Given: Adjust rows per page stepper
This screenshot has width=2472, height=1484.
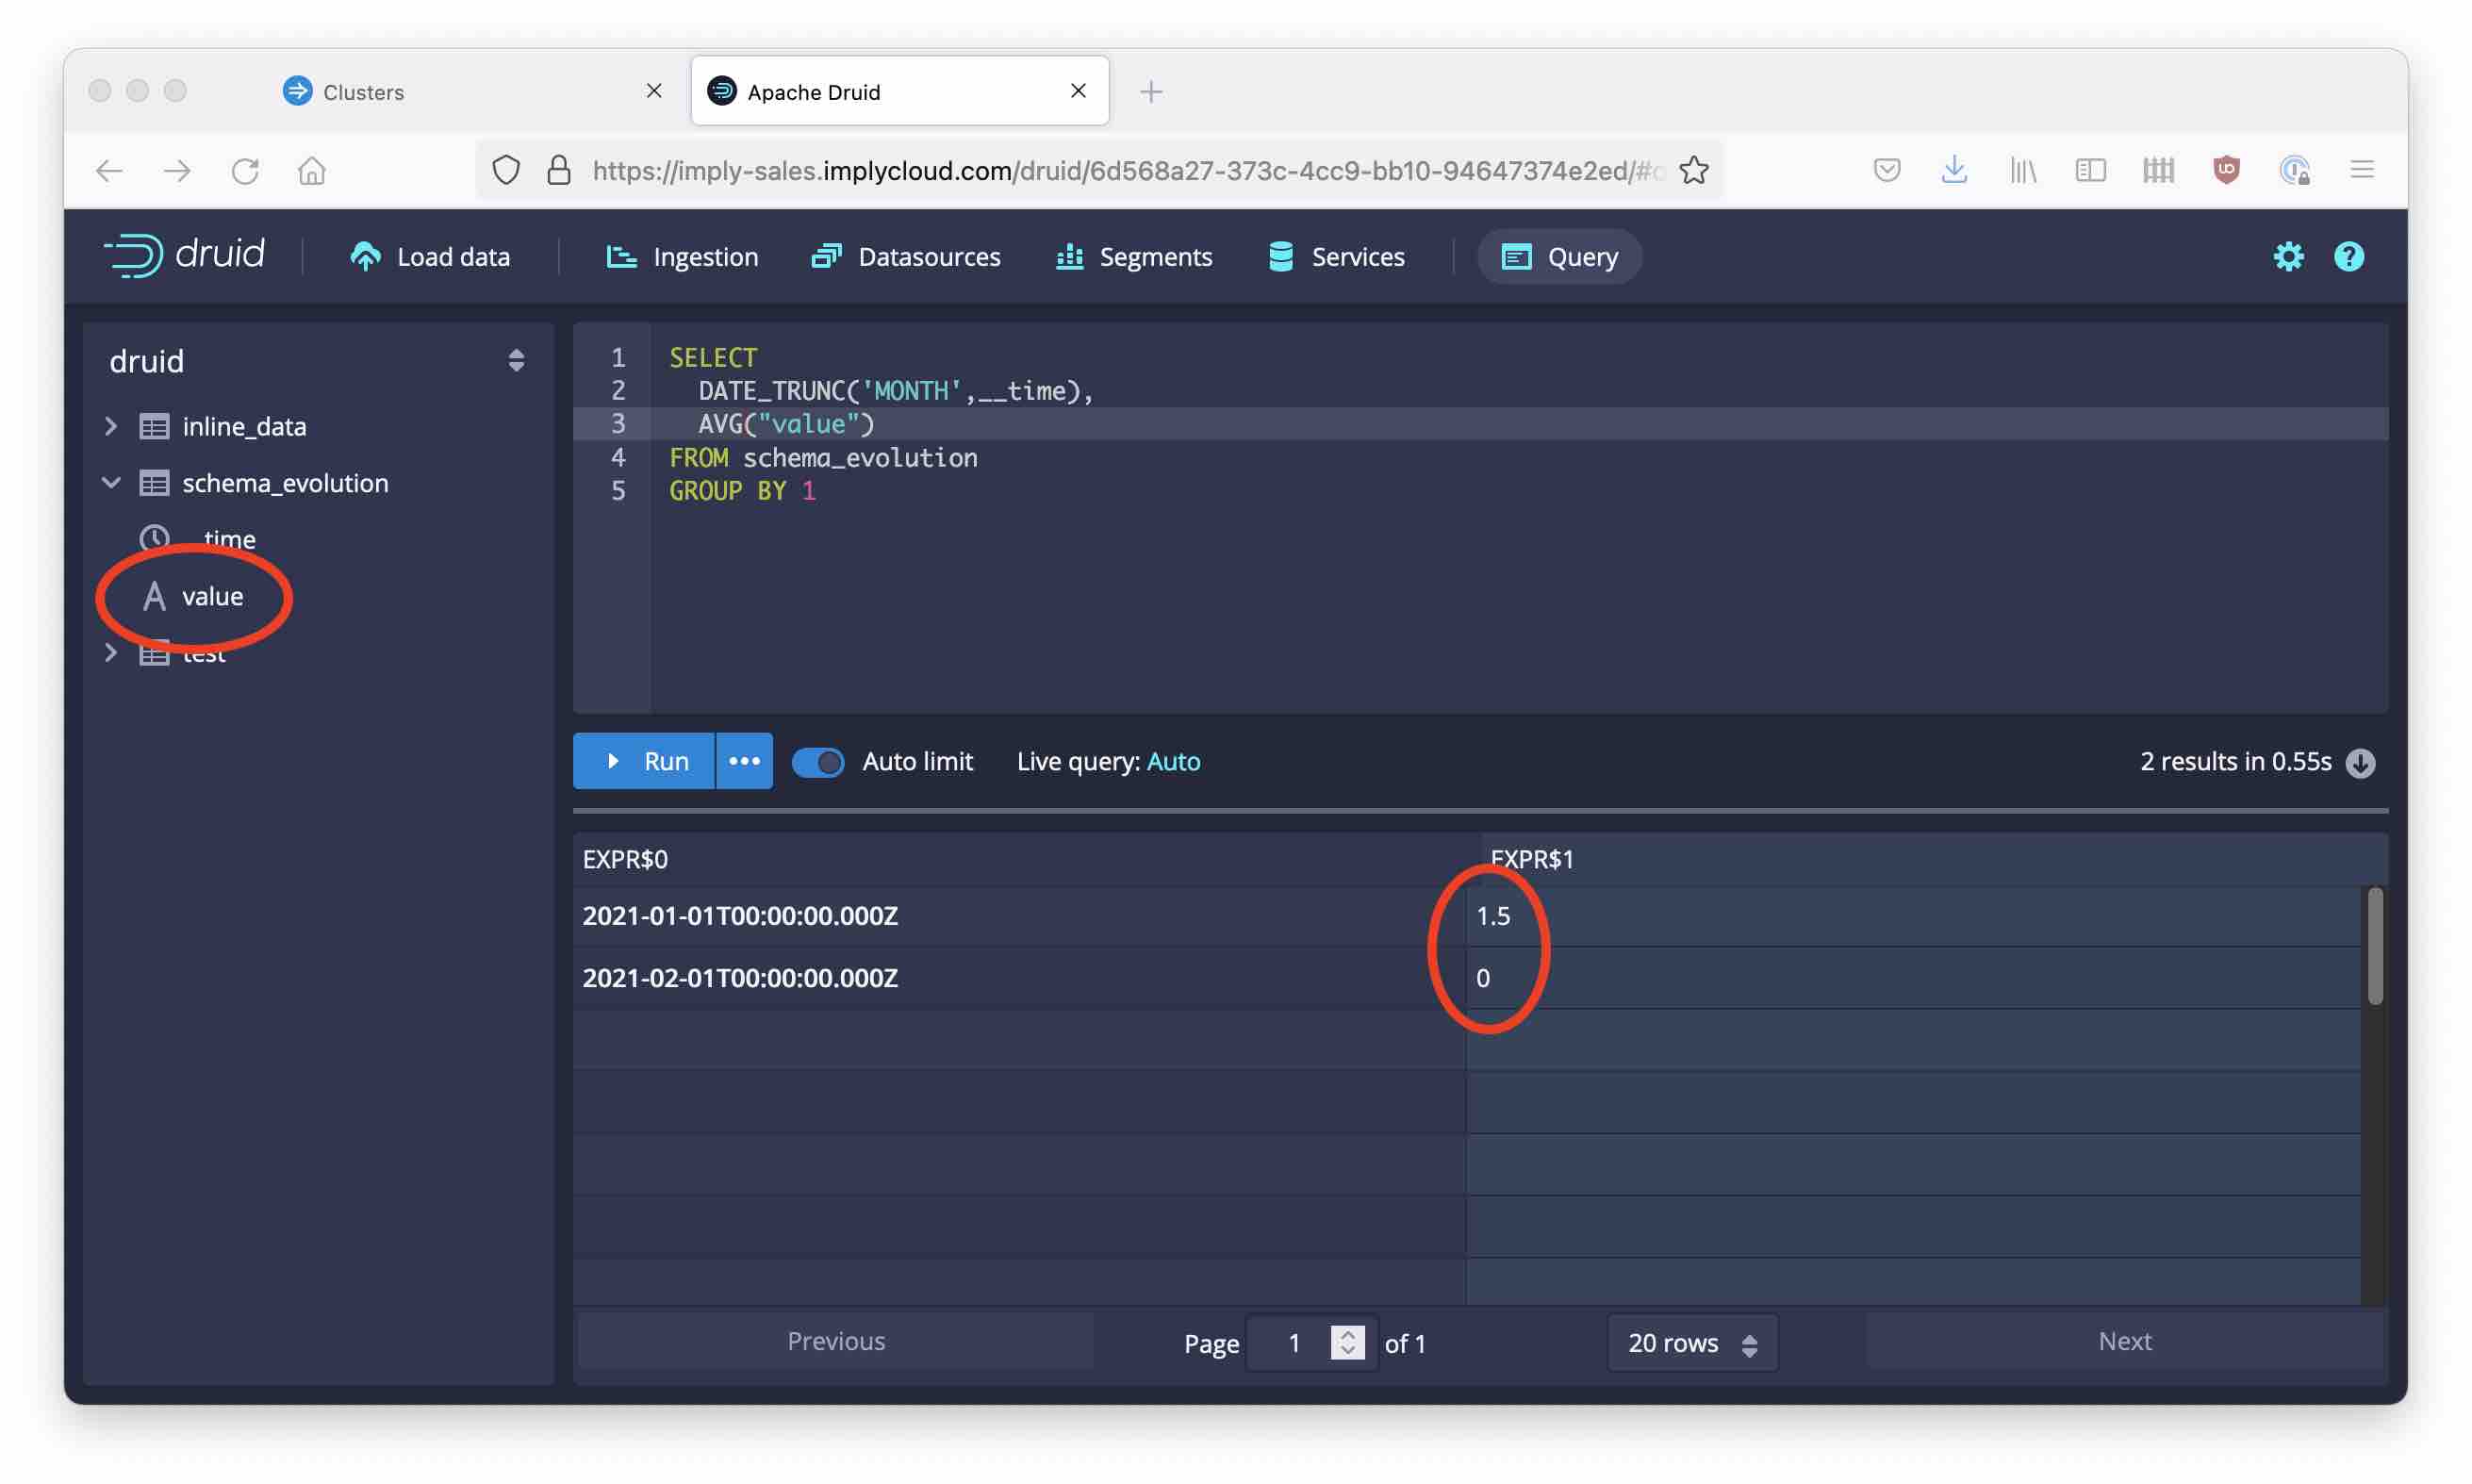Looking at the screenshot, I should click(x=1748, y=1341).
